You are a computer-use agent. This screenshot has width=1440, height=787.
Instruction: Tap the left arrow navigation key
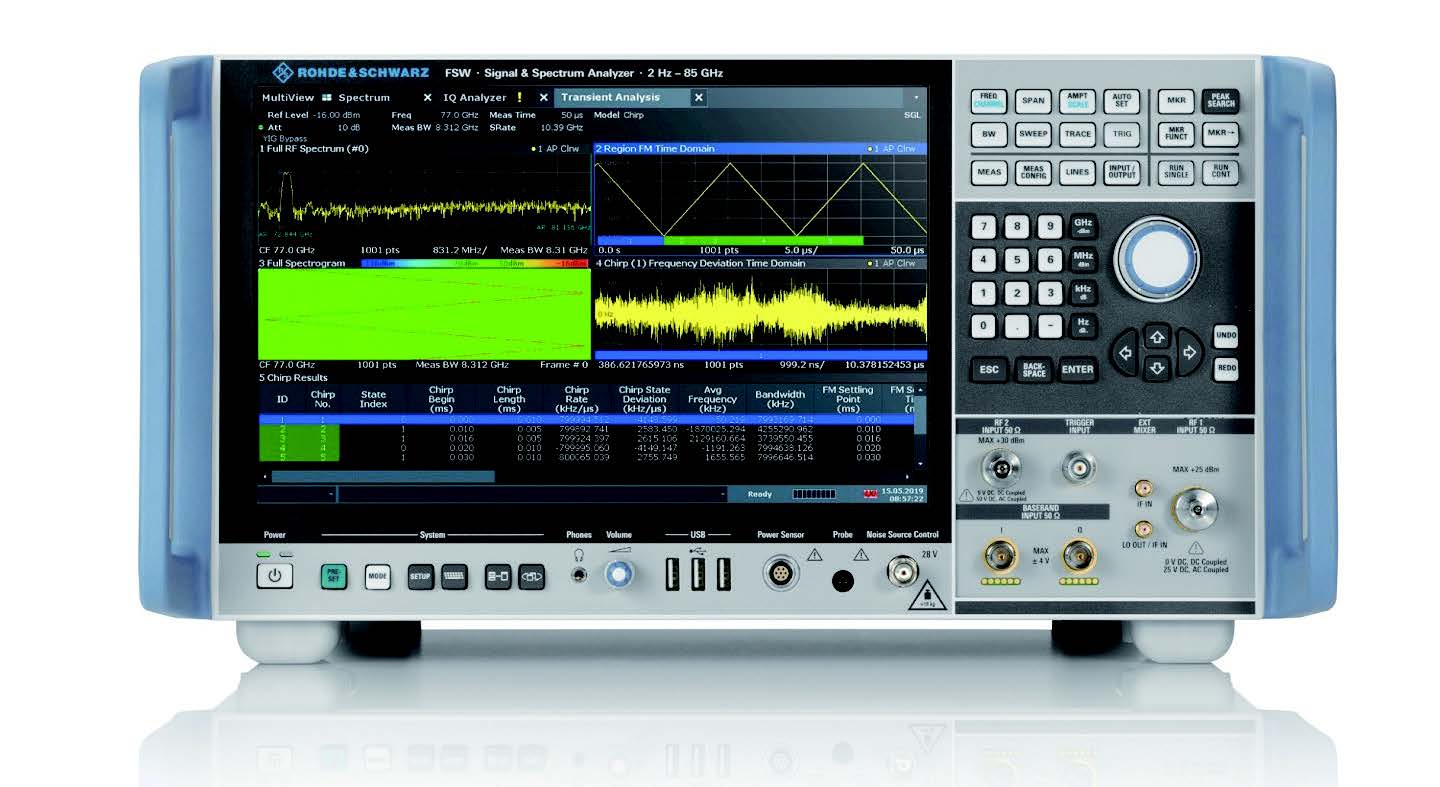1125,352
